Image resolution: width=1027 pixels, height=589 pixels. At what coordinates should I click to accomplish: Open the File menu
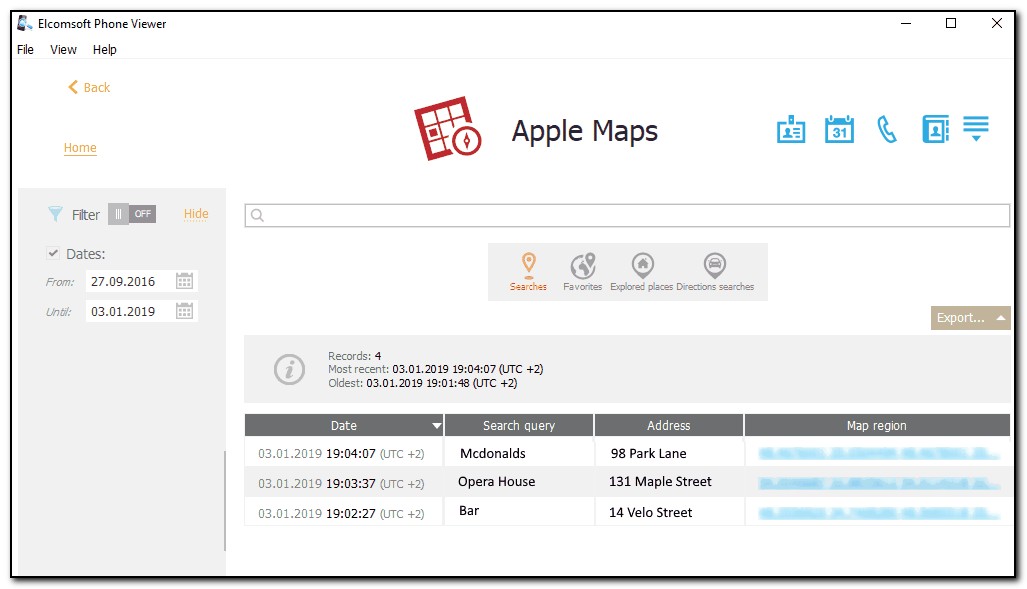(25, 49)
